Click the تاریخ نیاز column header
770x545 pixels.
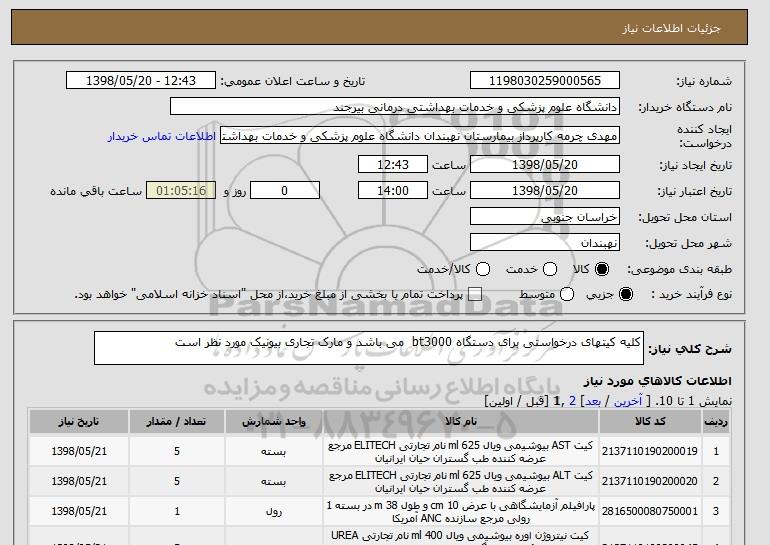point(79,422)
